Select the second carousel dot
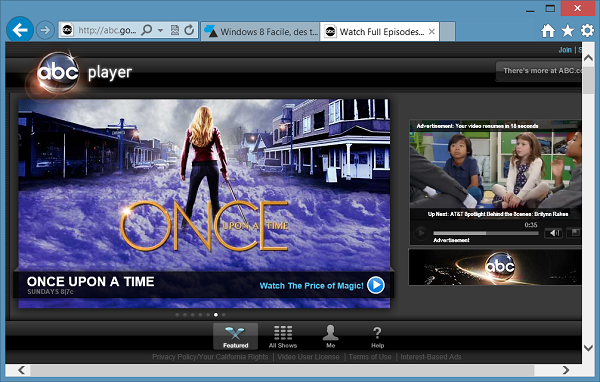The height and width of the screenshot is (382, 600). pos(185,315)
